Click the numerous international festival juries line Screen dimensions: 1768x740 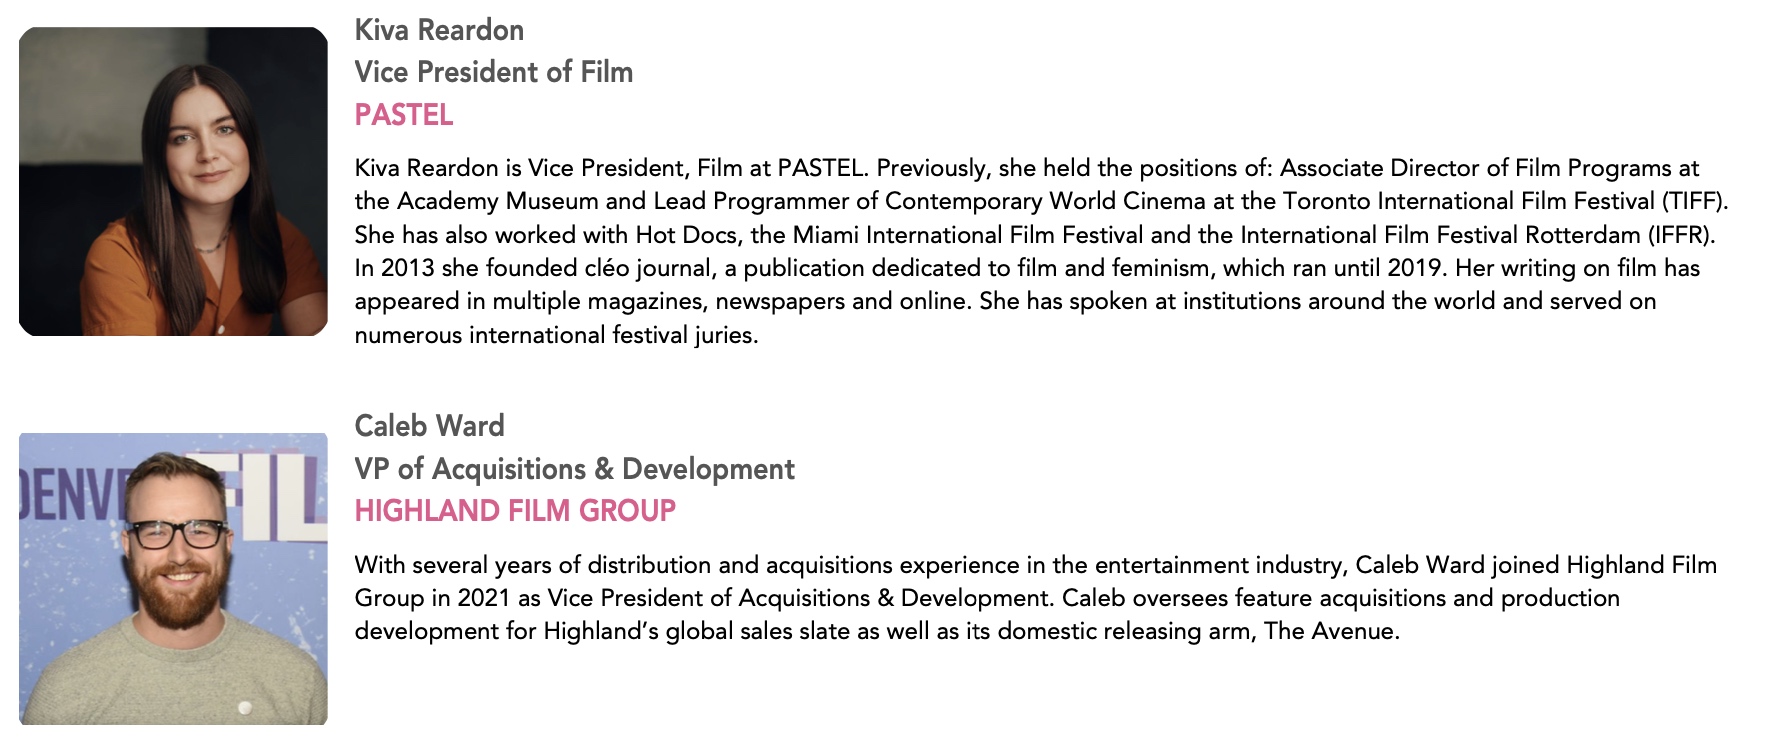[x=556, y=335]
